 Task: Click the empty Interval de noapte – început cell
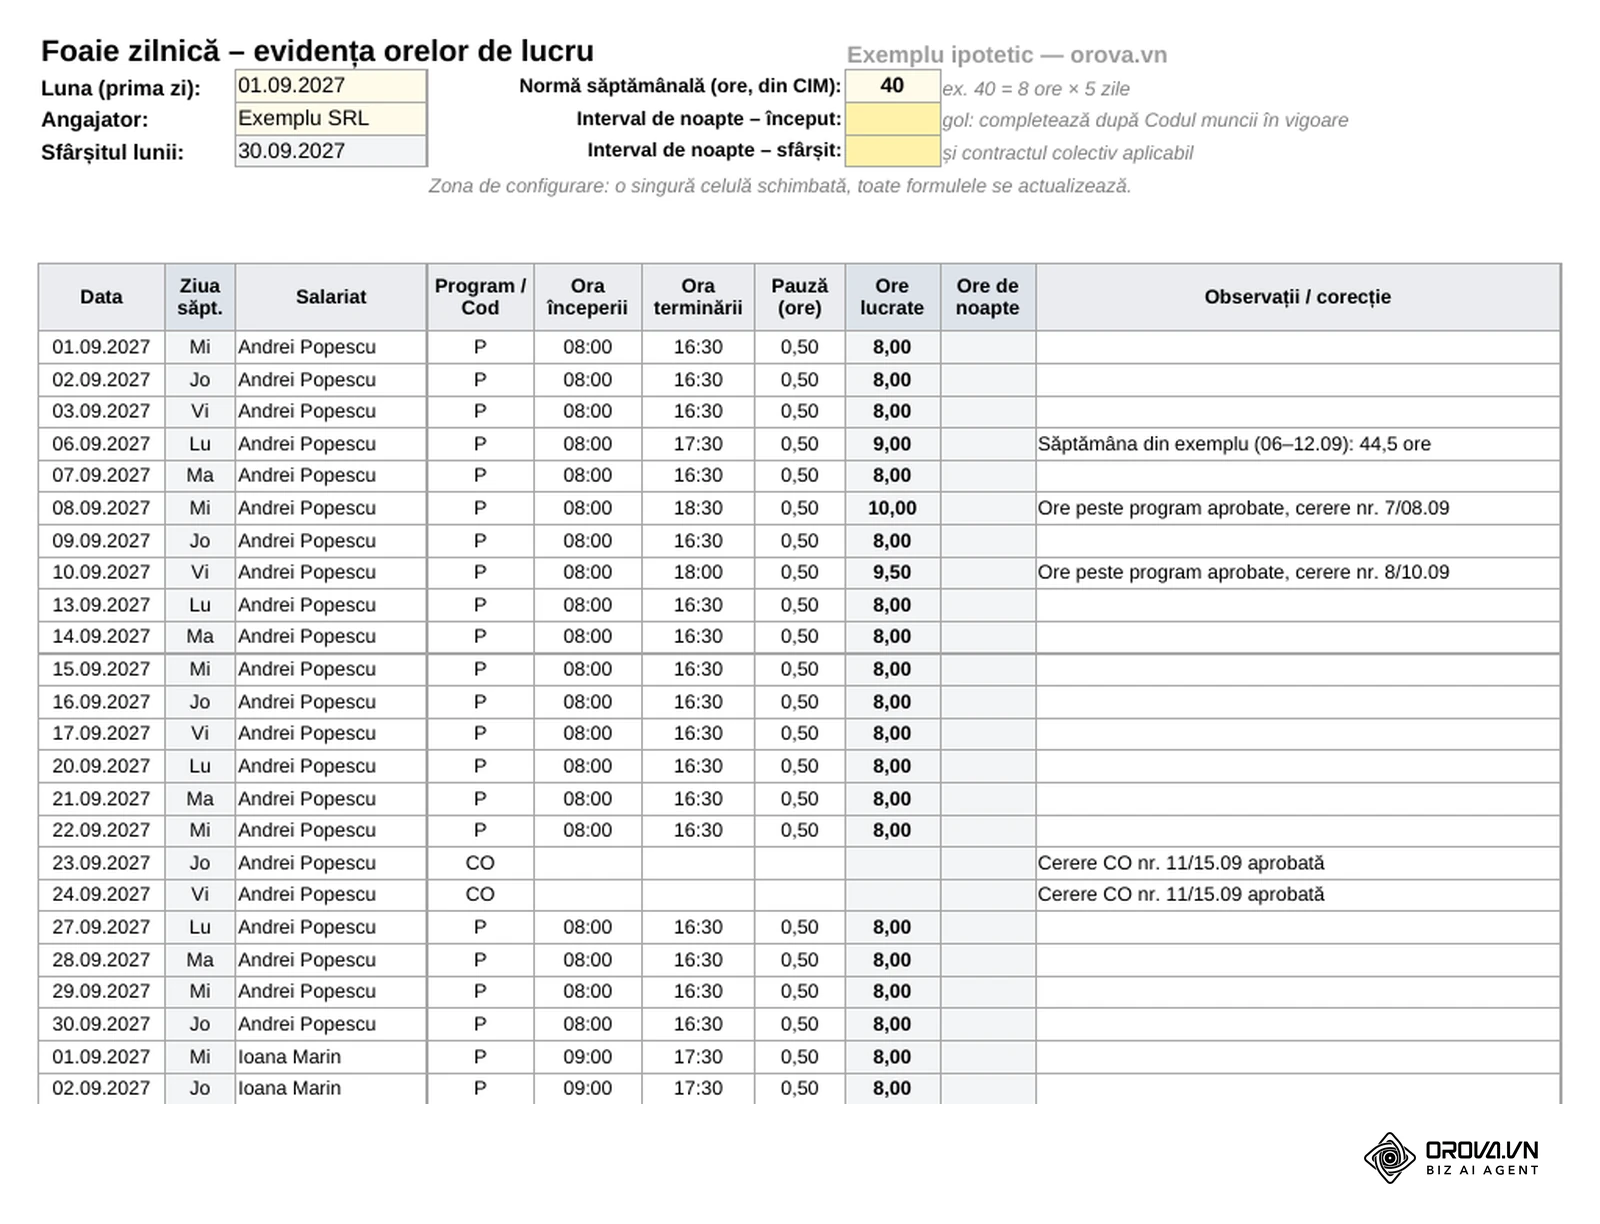tap(892, 119)
